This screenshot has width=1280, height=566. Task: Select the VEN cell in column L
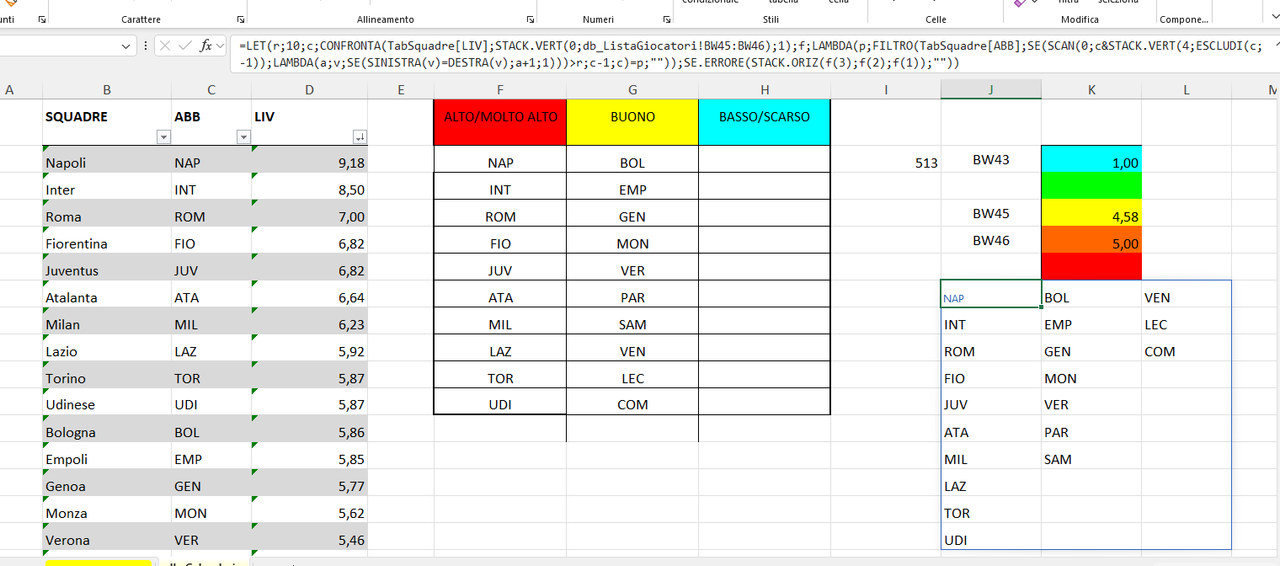pos(1186,294)
